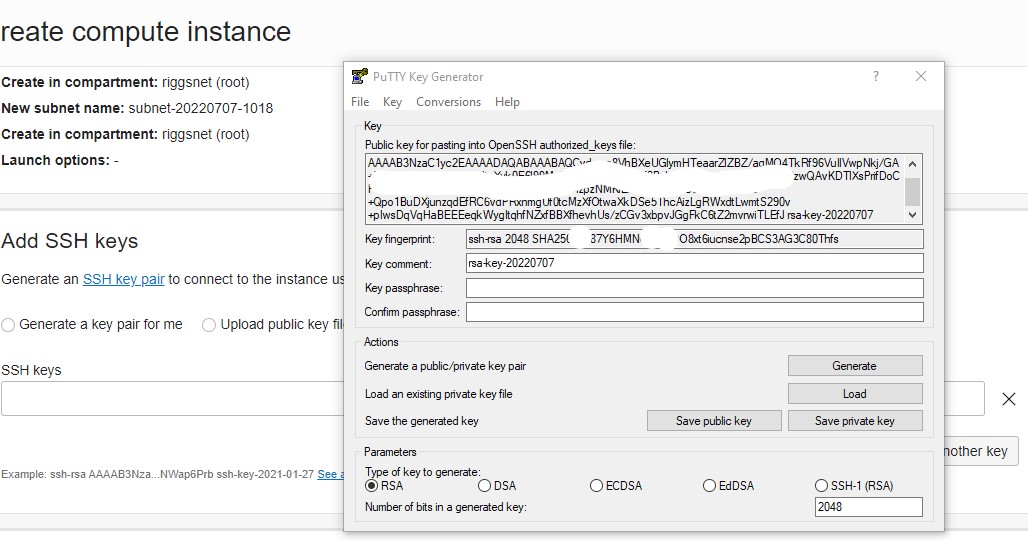Image resolution: width=1028 pixels, height=541 pixels.
Task: Click the Number of bits field
Action: click(x=869, y=507)
